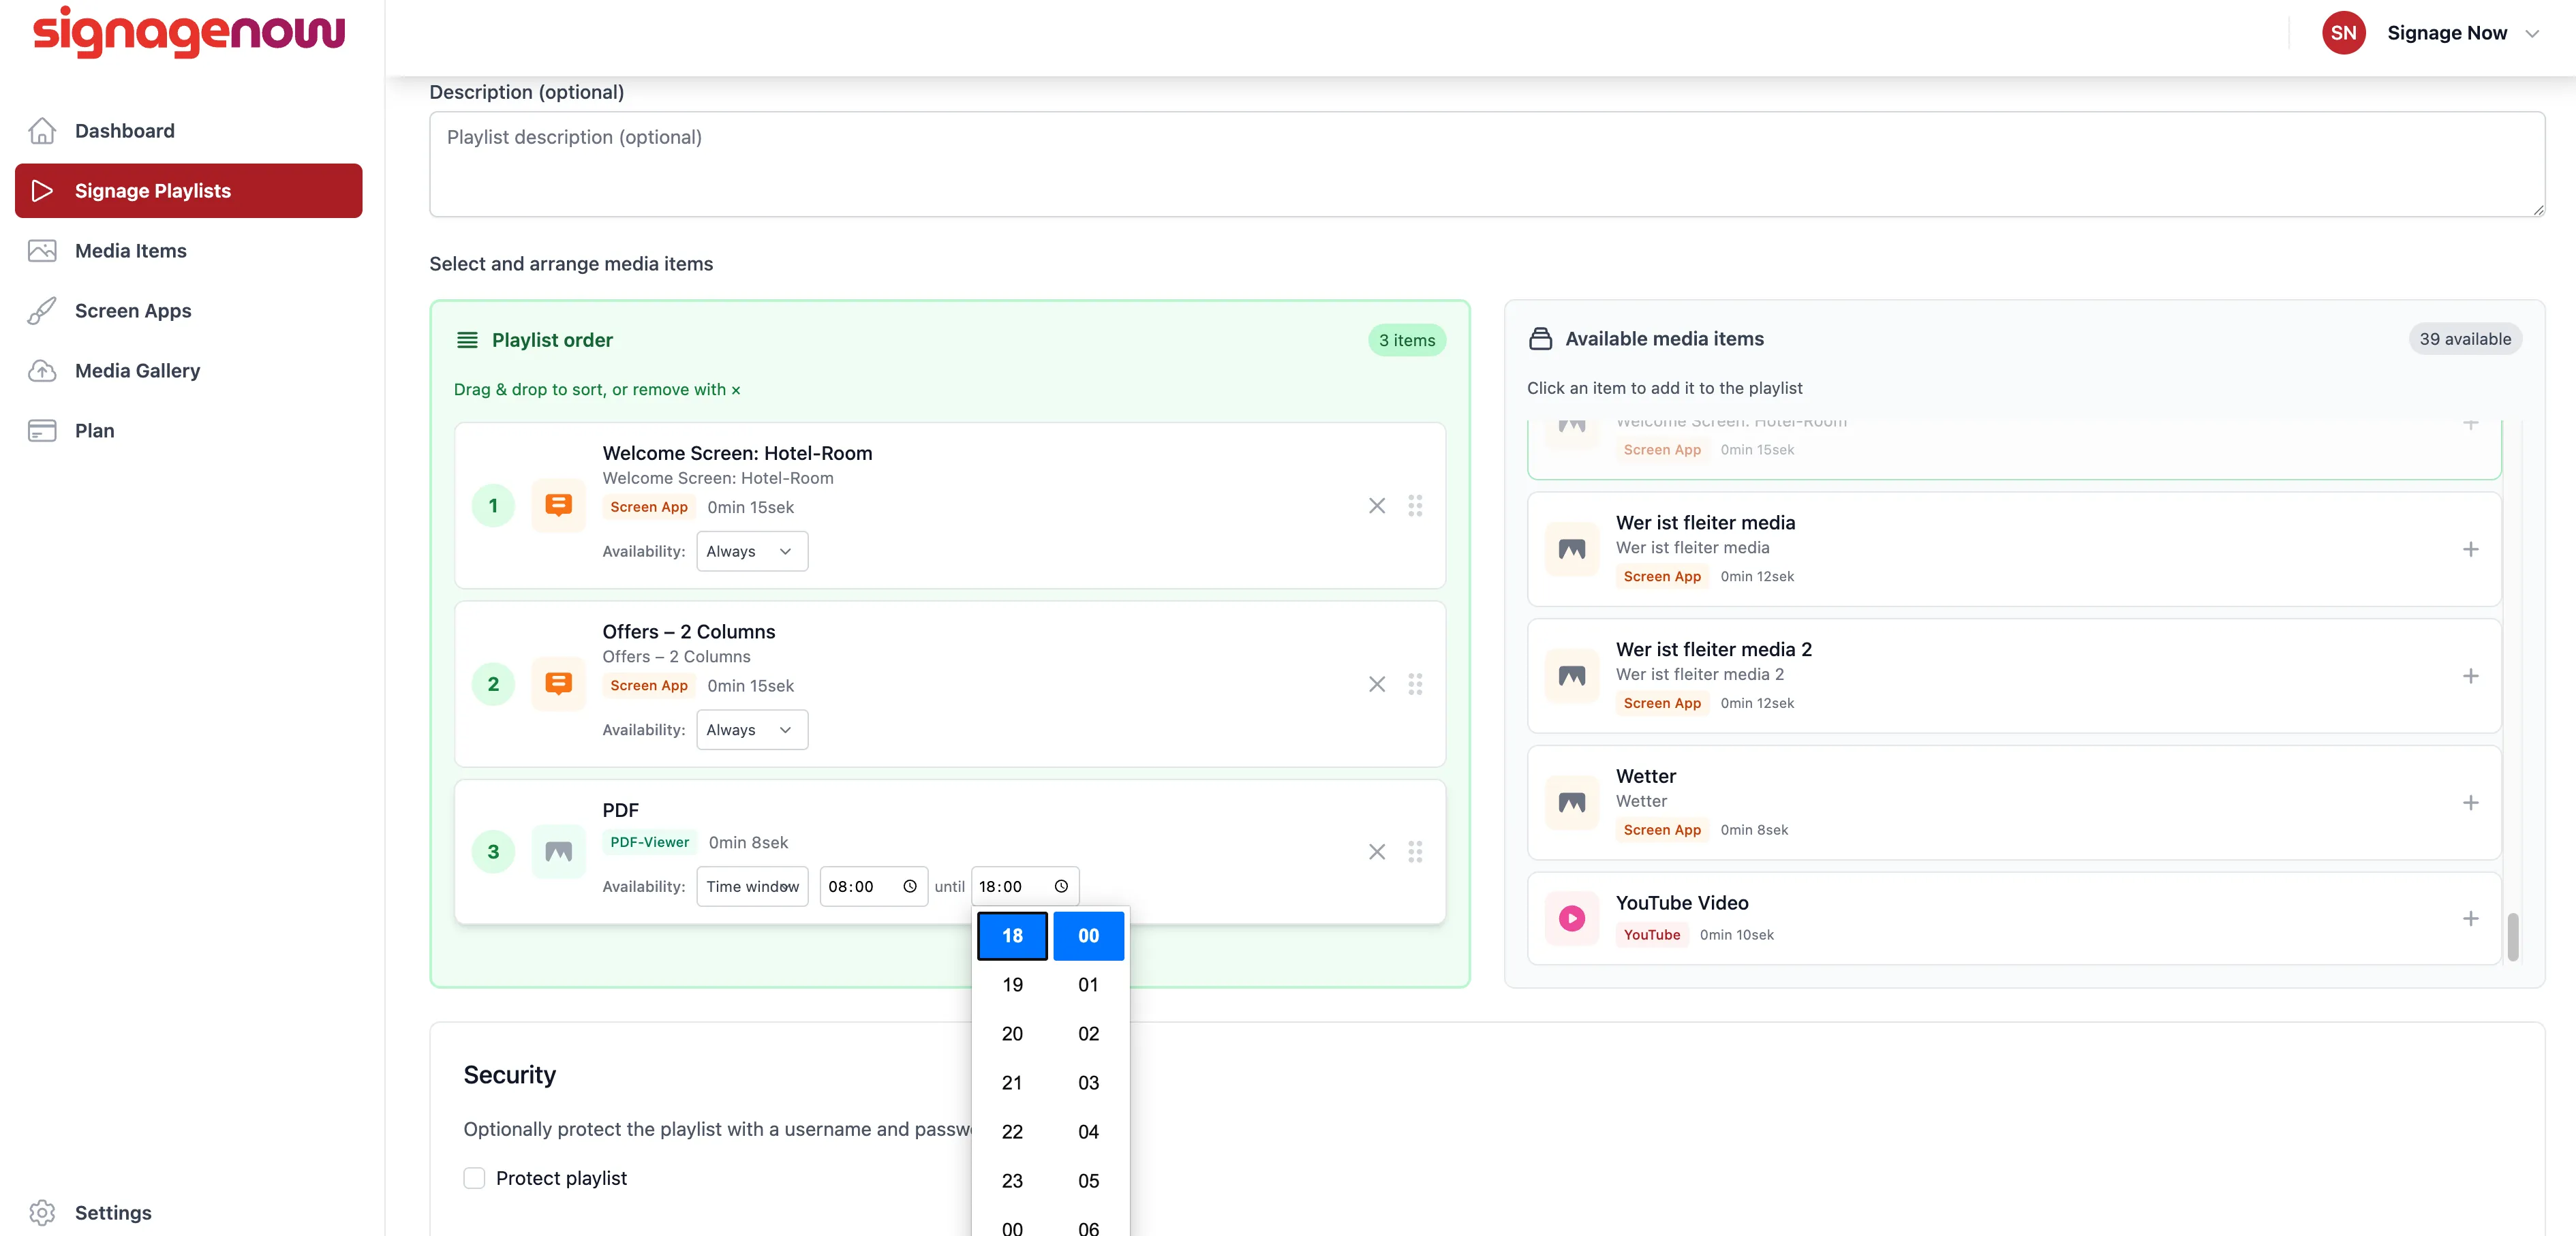Add Wer ist fleiter media to playlist

point(2470,549)
